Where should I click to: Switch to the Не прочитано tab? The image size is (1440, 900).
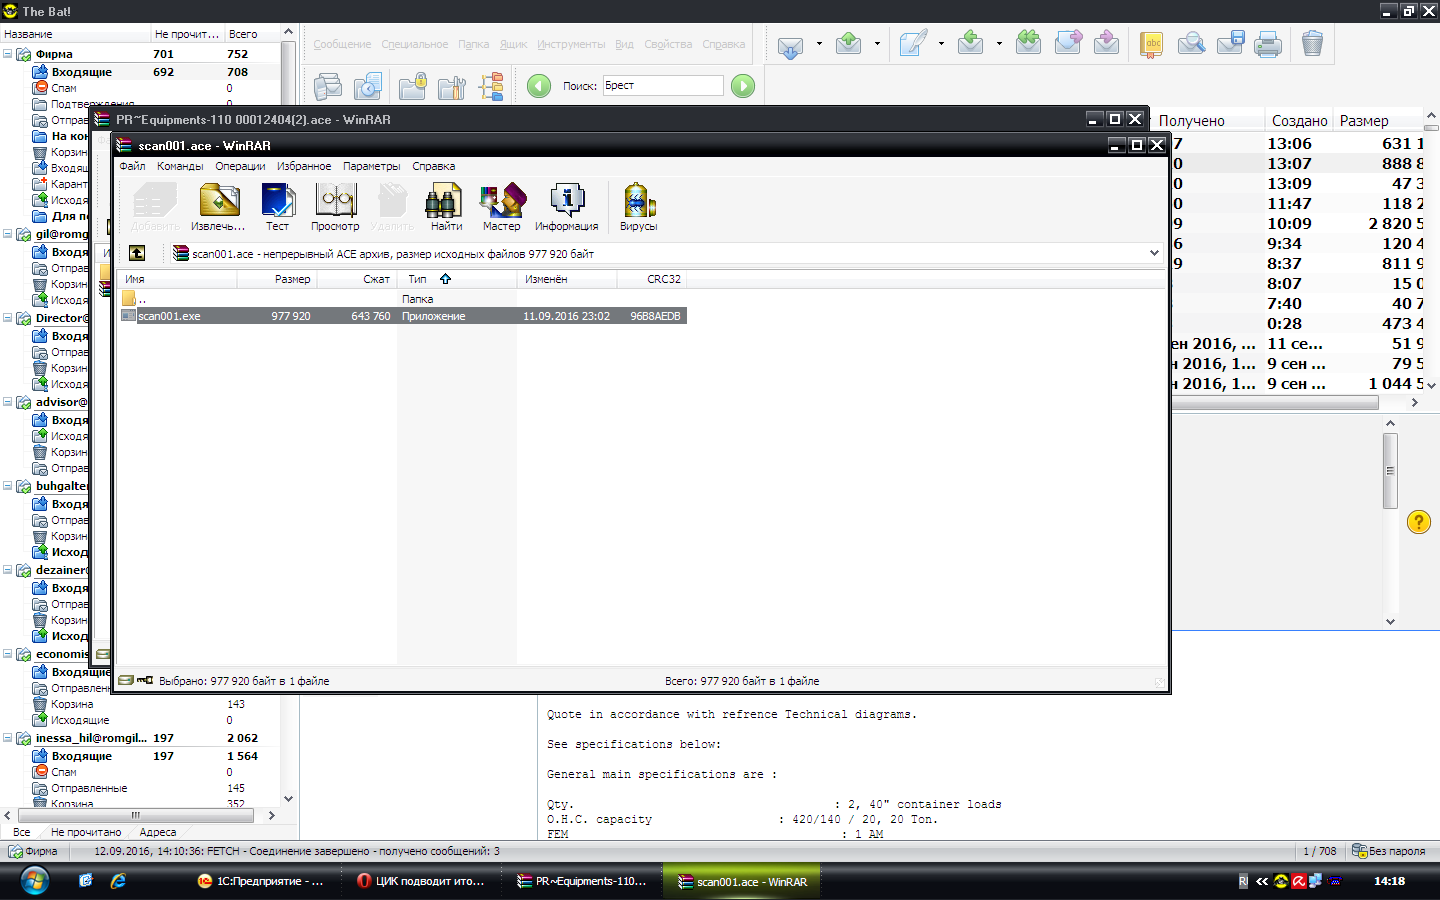pos(85,832)
